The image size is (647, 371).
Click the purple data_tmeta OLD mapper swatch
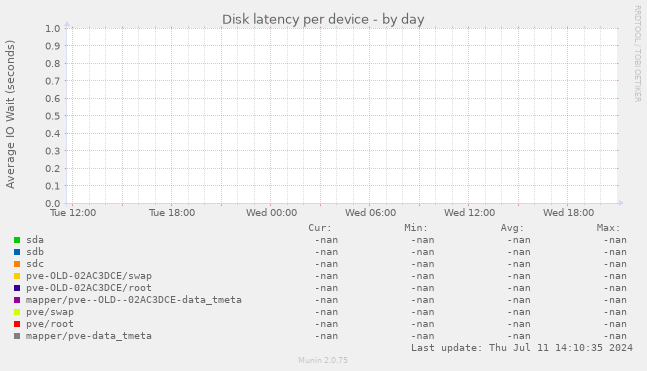(x=17, y=300)
